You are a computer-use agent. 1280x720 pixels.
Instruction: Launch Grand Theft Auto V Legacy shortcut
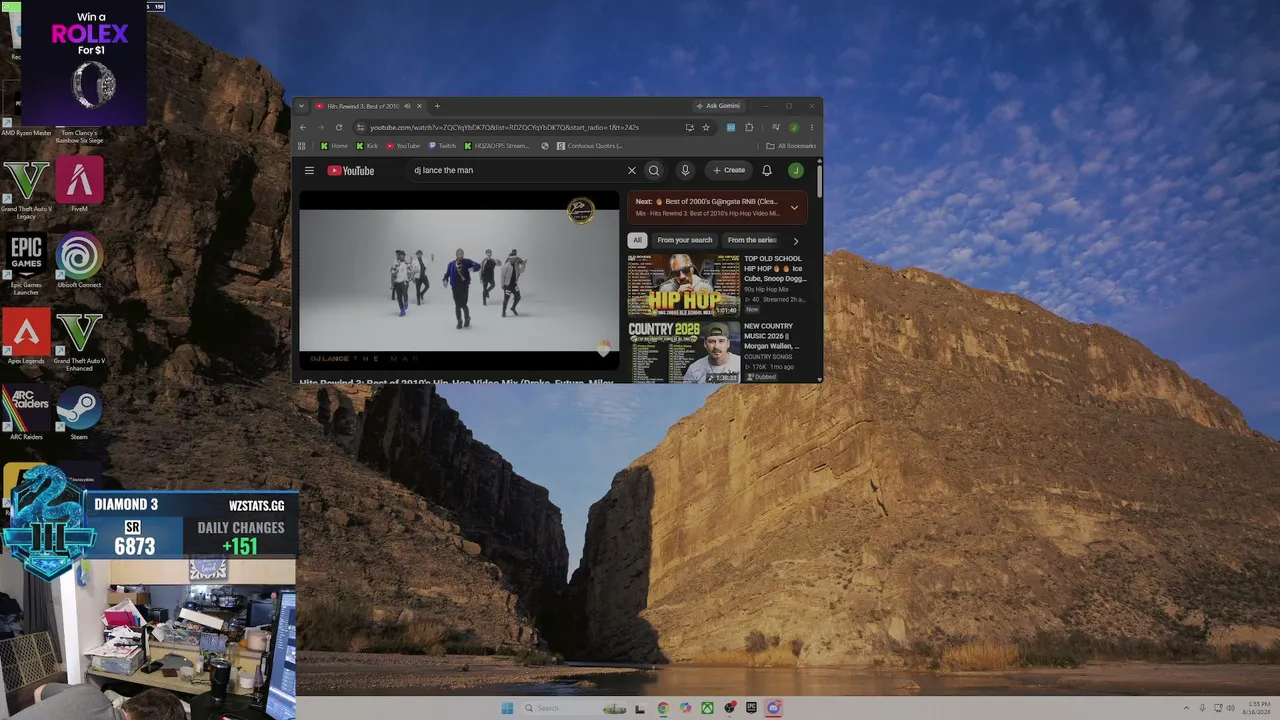coord(26,189)
